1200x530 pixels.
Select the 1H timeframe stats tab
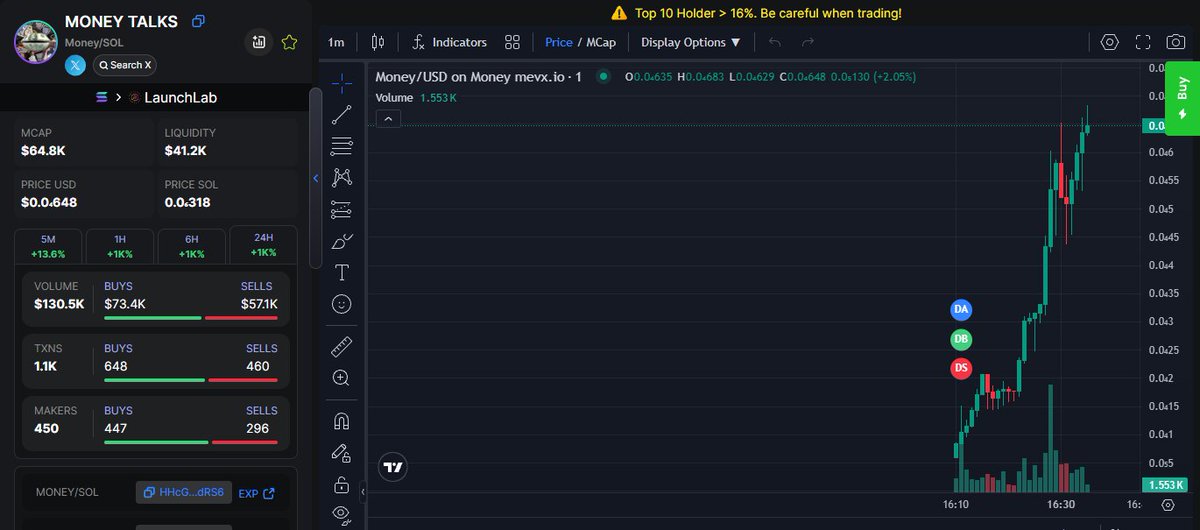[120, 246]
